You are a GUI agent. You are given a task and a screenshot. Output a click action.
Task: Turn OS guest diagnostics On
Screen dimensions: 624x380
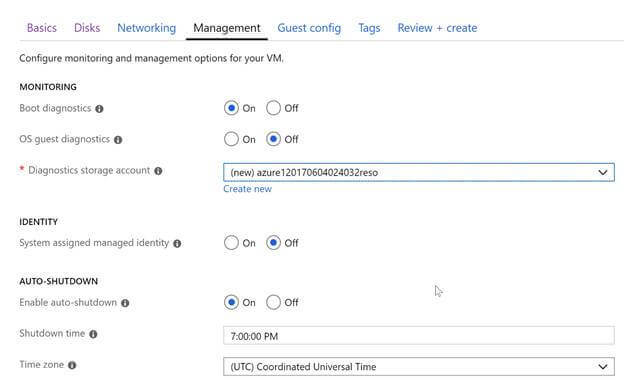[x=231, y=139]
